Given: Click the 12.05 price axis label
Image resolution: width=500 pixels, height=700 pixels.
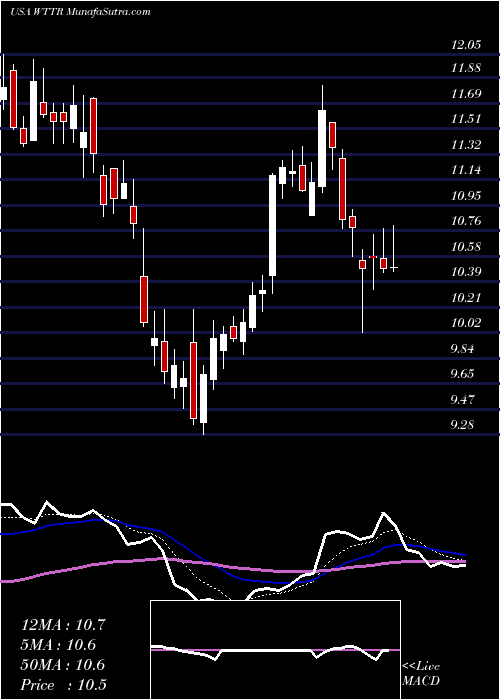Looking at the screenshot, I should pos(466,44).
